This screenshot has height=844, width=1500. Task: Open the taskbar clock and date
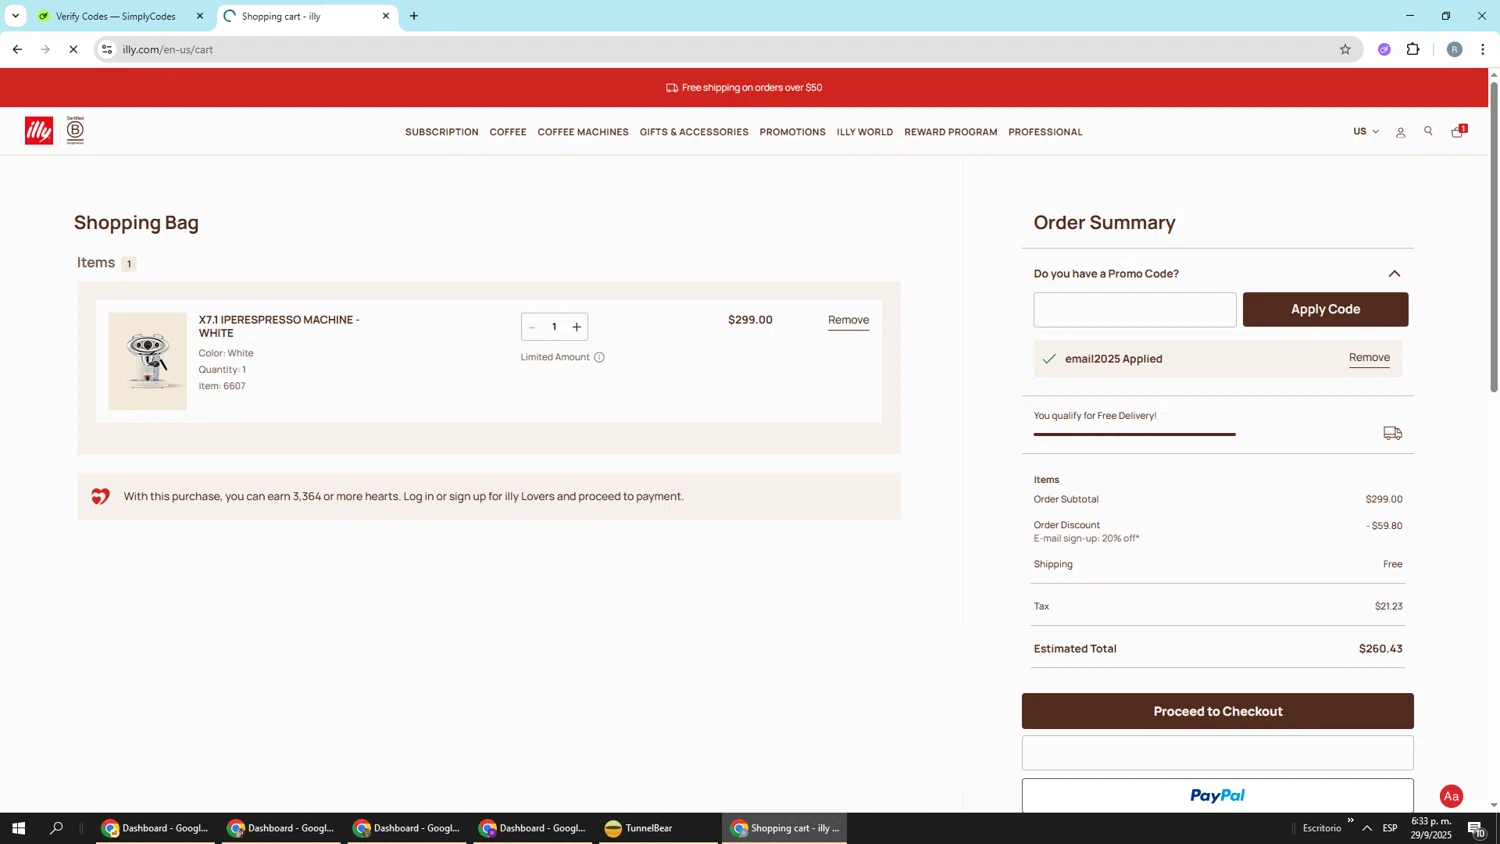[x=1431, y=828]
